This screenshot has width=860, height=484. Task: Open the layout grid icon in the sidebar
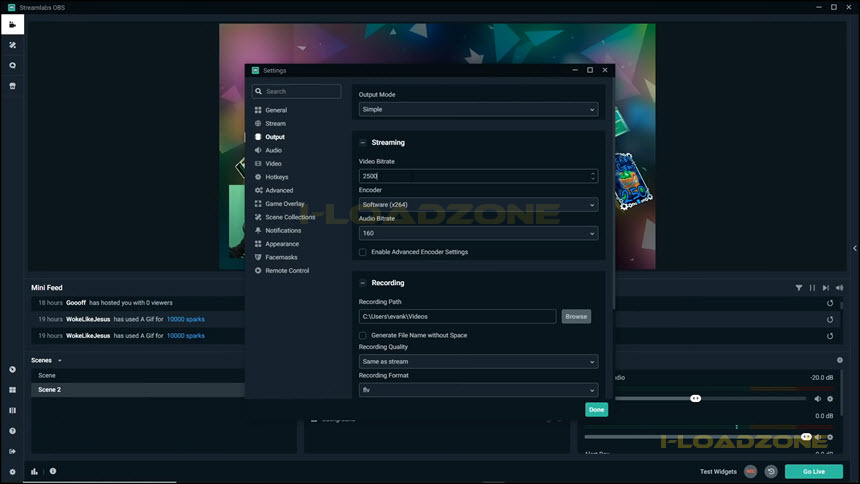pyautogui.click(x=12, y=390)
